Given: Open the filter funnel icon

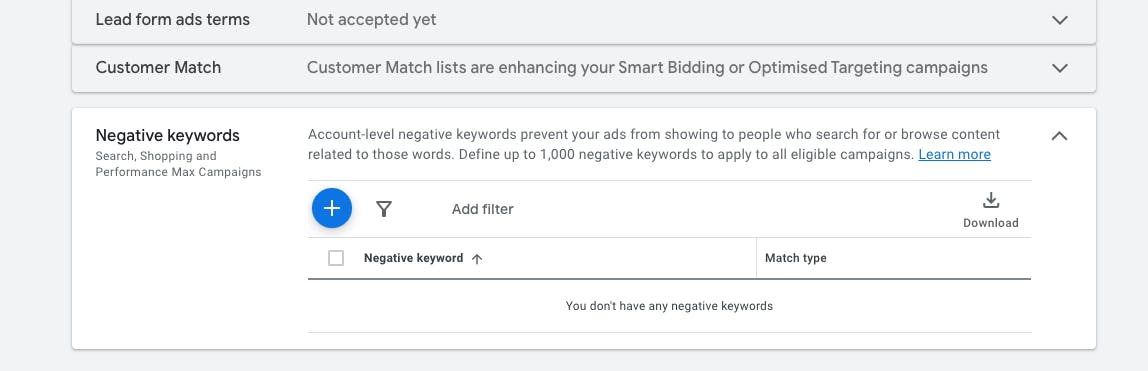Looking at the screenshot, I should [384, 209].
